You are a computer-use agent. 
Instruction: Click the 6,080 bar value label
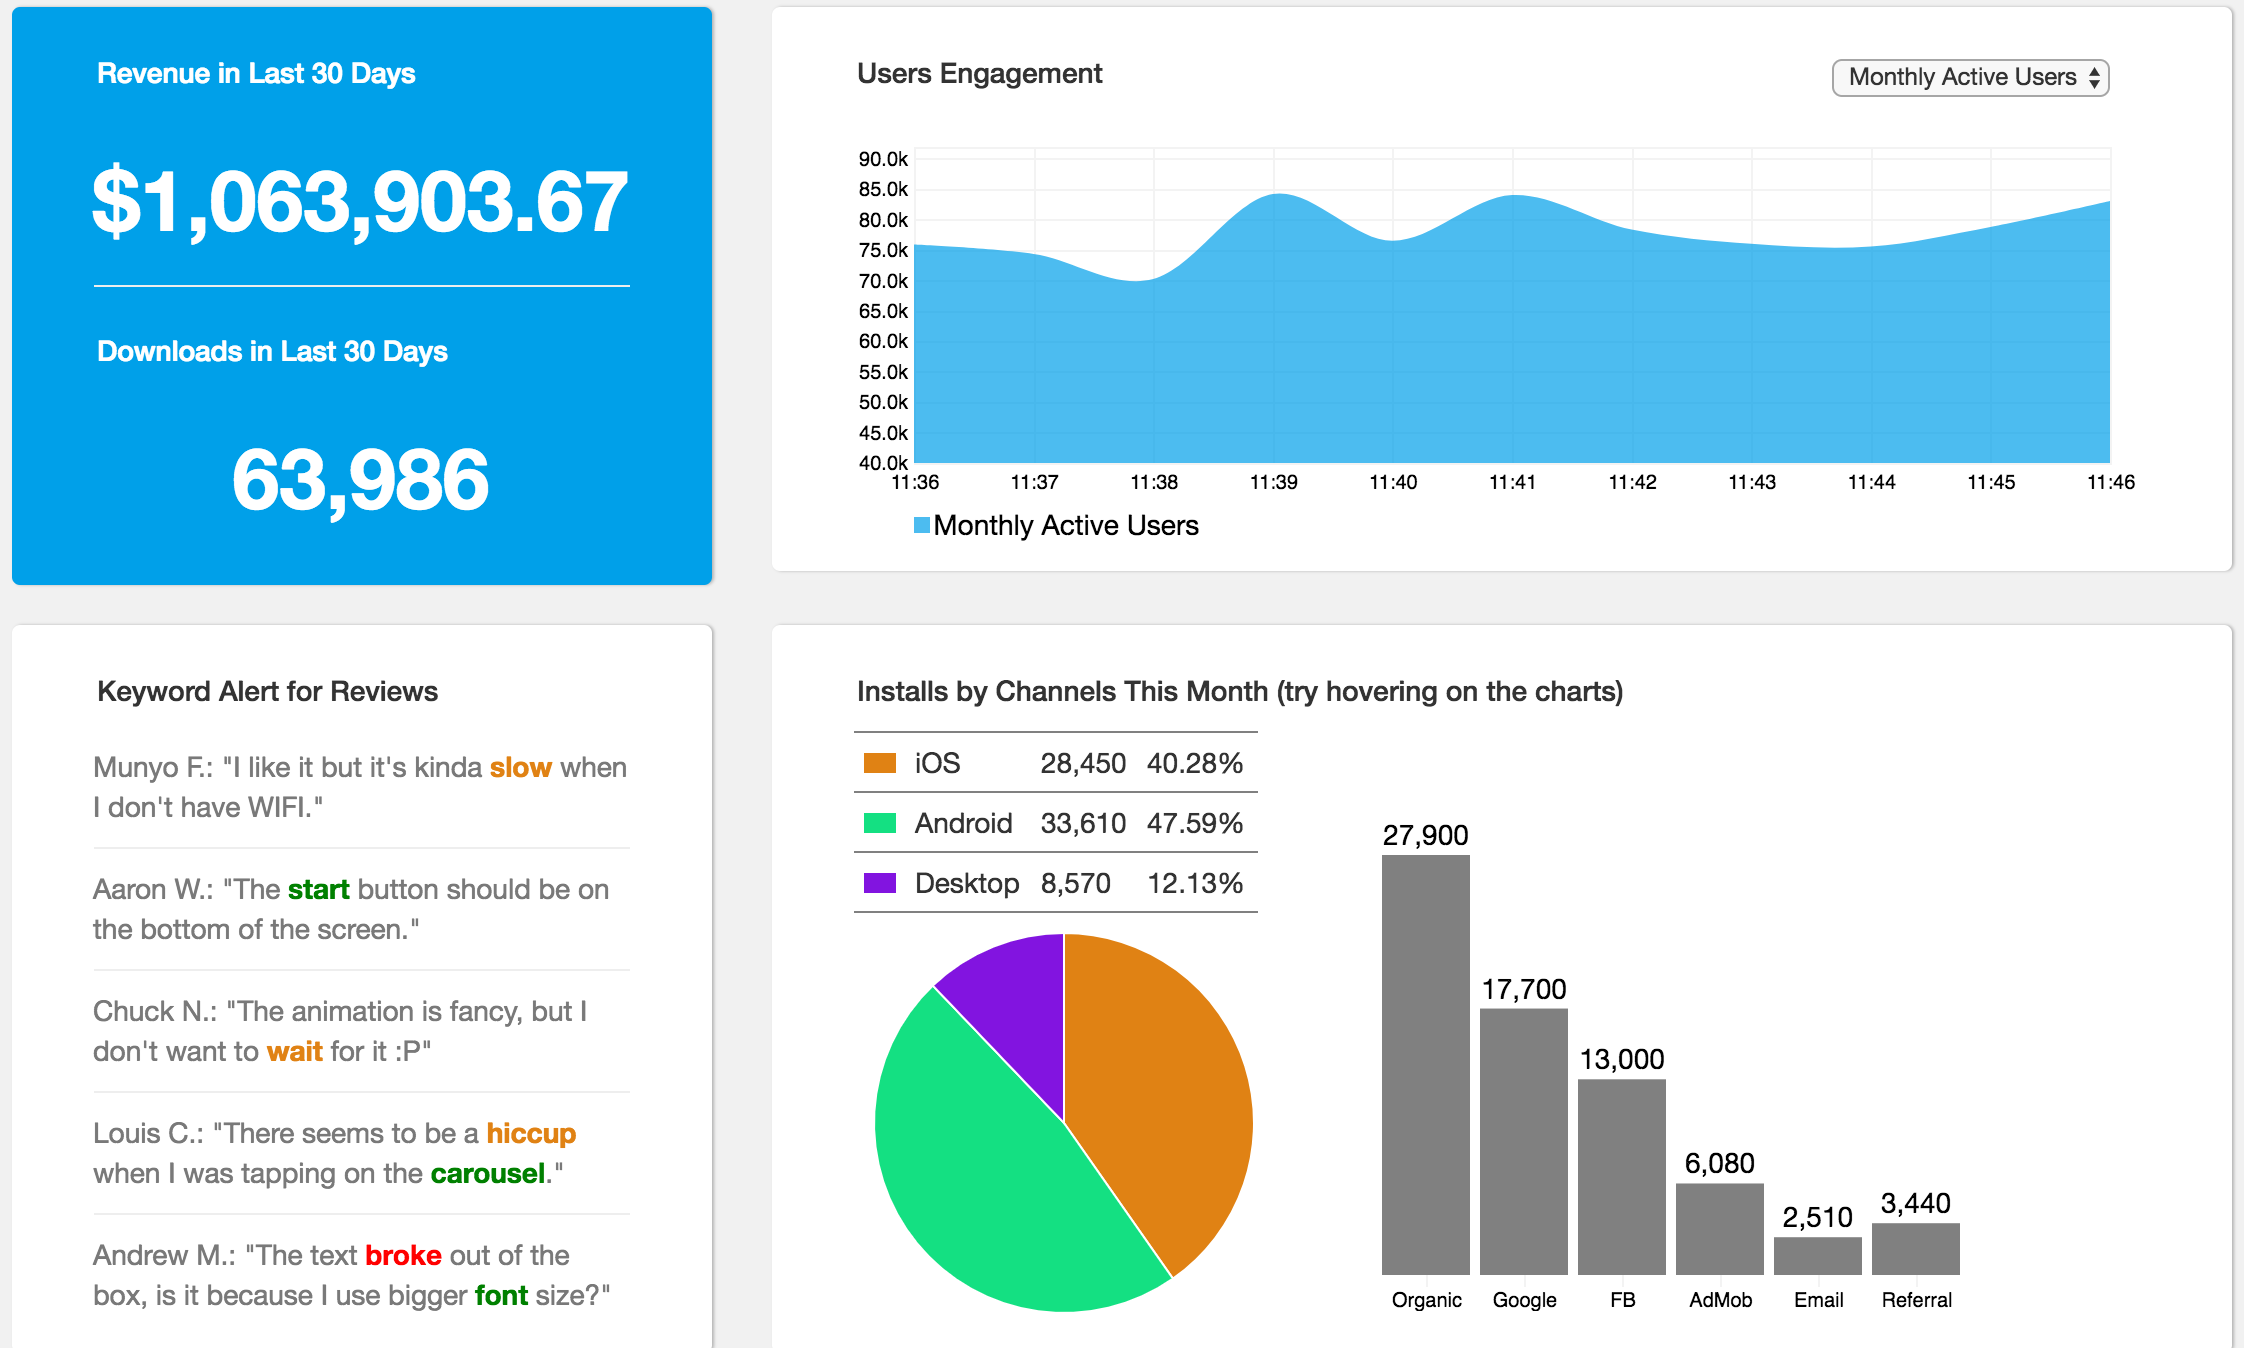pos(1720,1163)
